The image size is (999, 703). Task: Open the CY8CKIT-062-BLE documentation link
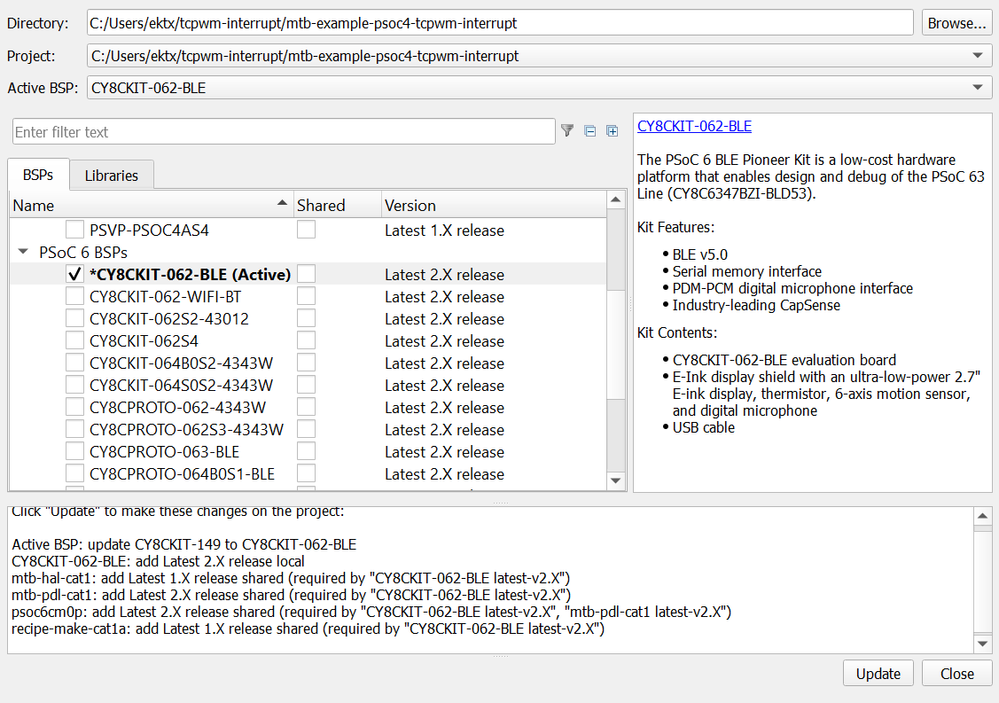tap(694, 126)
